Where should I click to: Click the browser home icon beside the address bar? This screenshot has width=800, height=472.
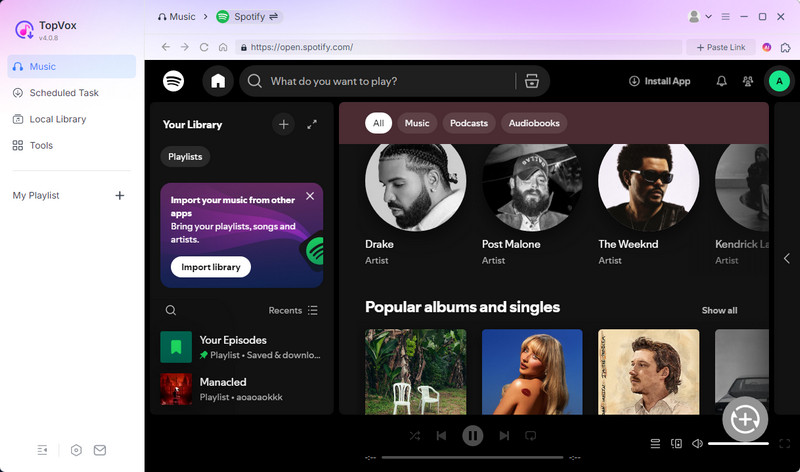[223, 47]
